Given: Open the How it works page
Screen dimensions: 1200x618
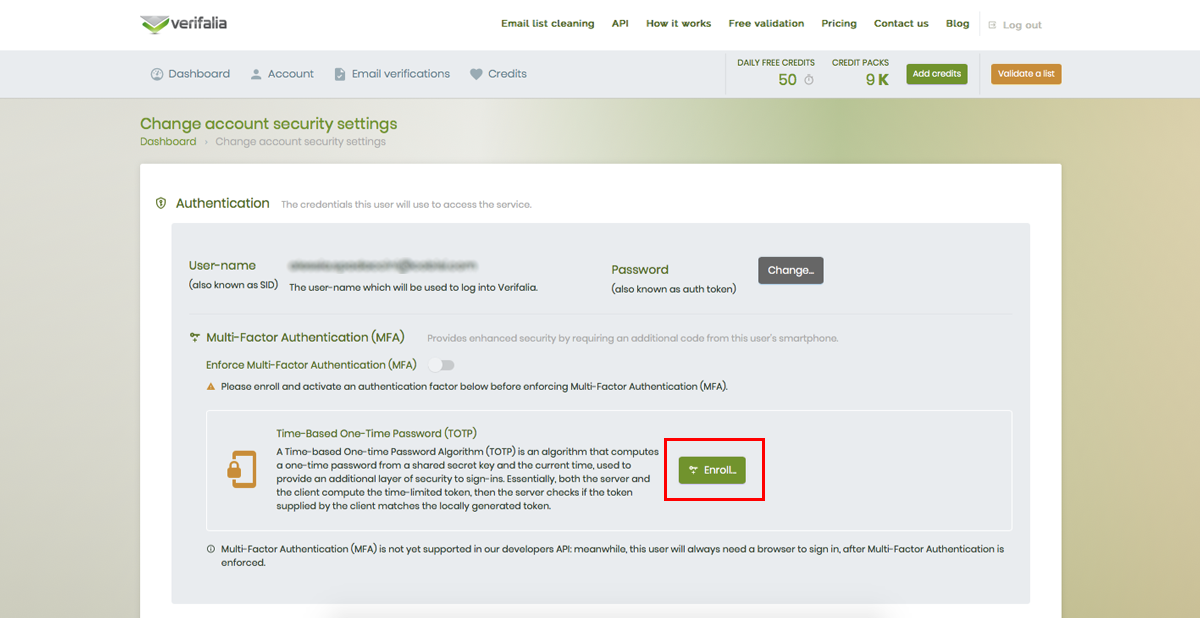Looking at the screenshot, I should pyautogui.click(x=678, y=24).
